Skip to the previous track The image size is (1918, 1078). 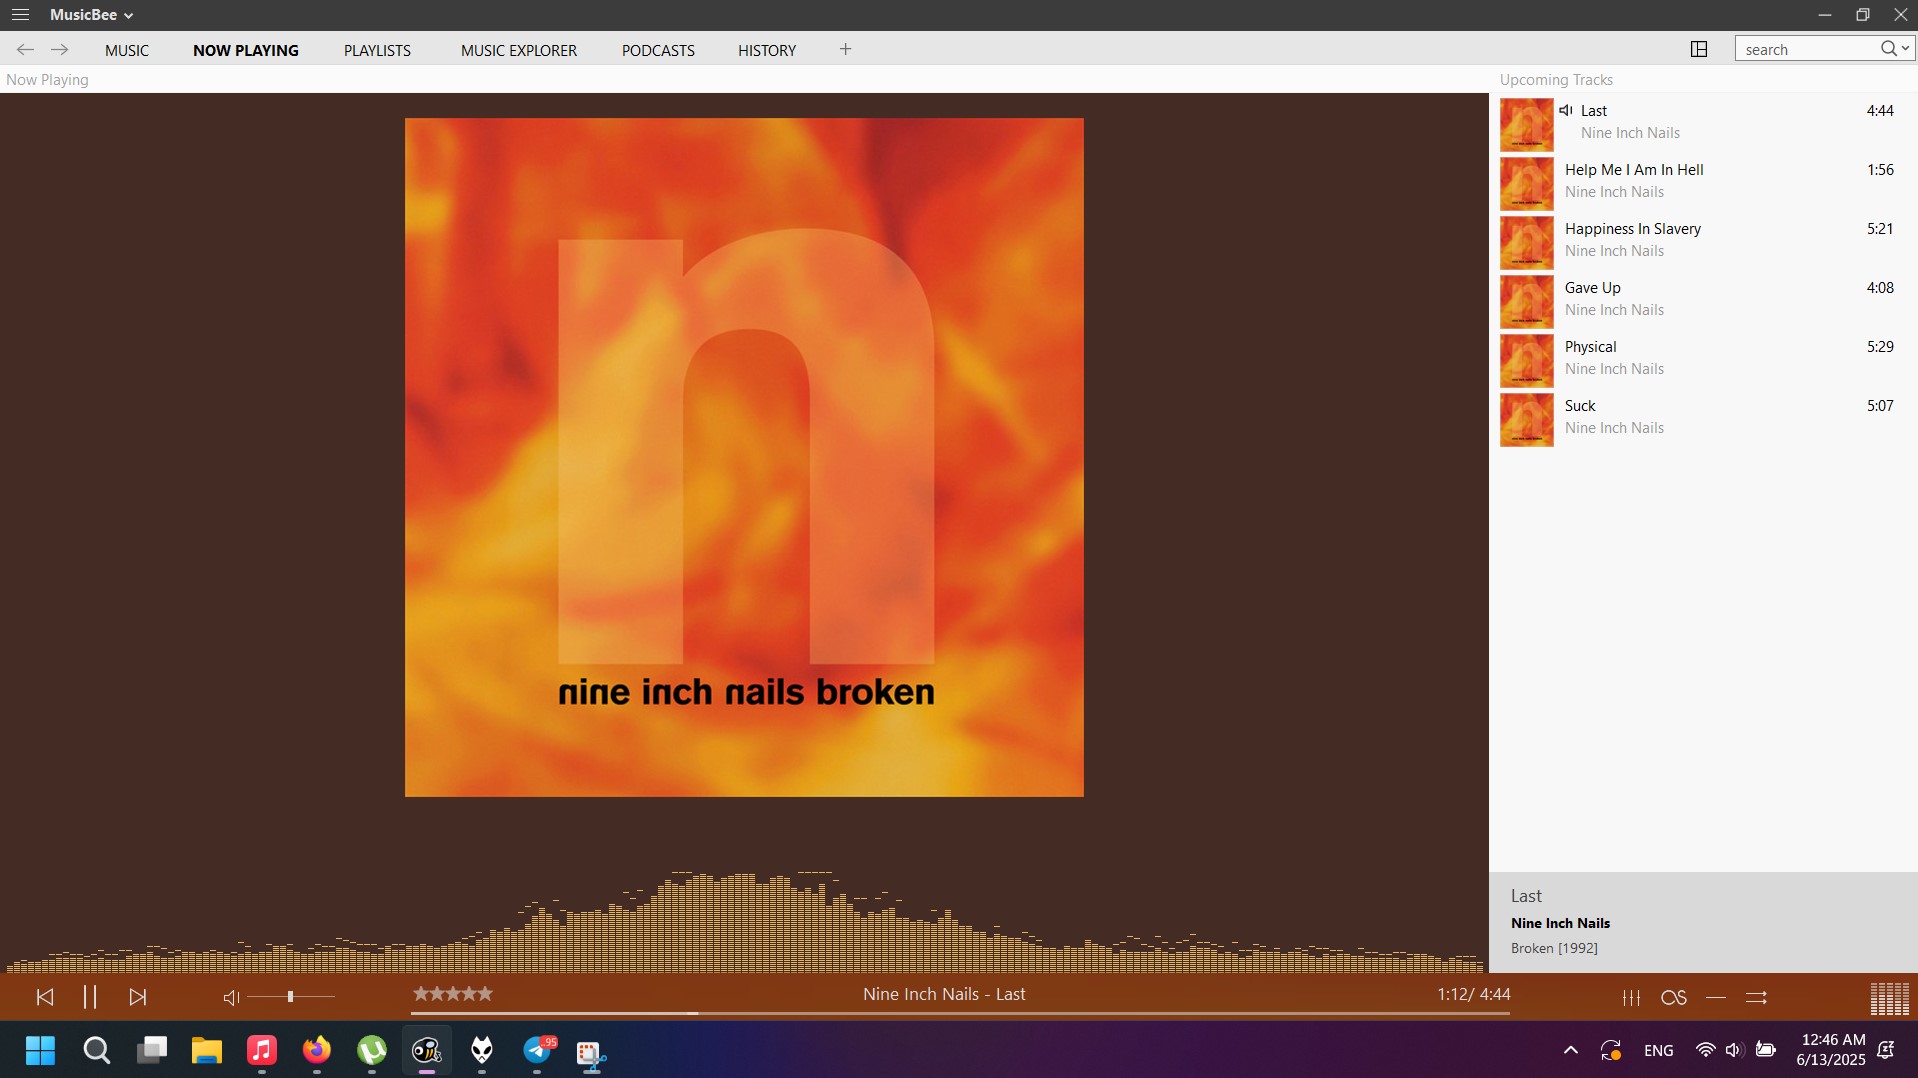tap(44, 997)
